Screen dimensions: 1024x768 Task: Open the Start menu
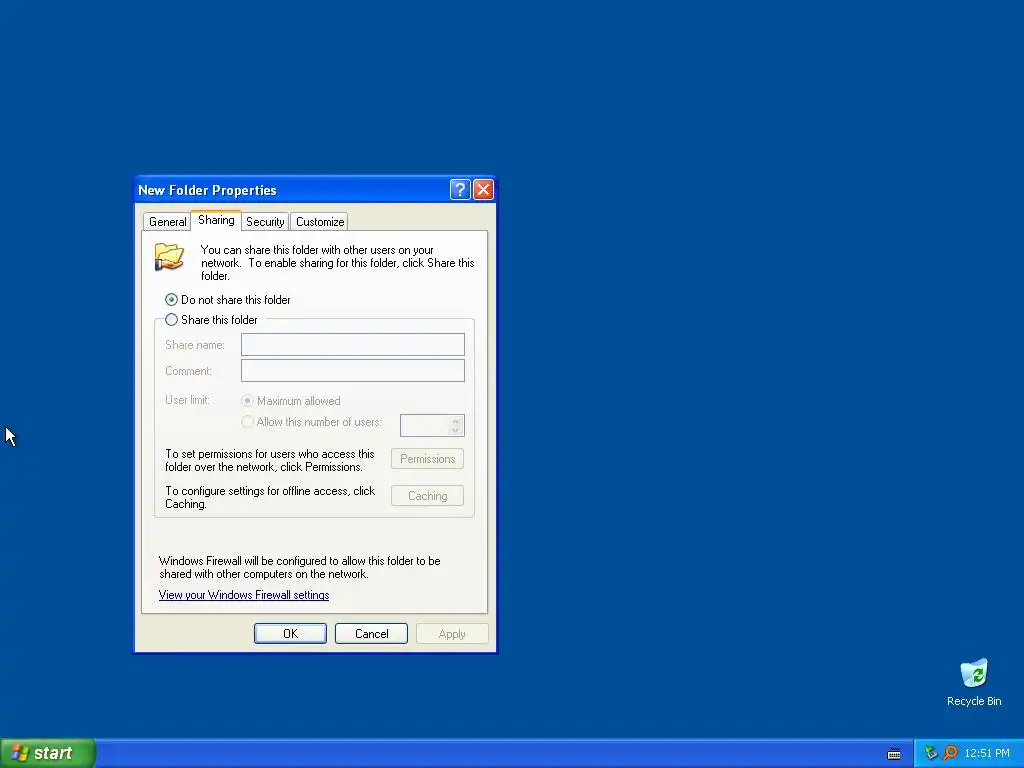click(x=48, y=753)
